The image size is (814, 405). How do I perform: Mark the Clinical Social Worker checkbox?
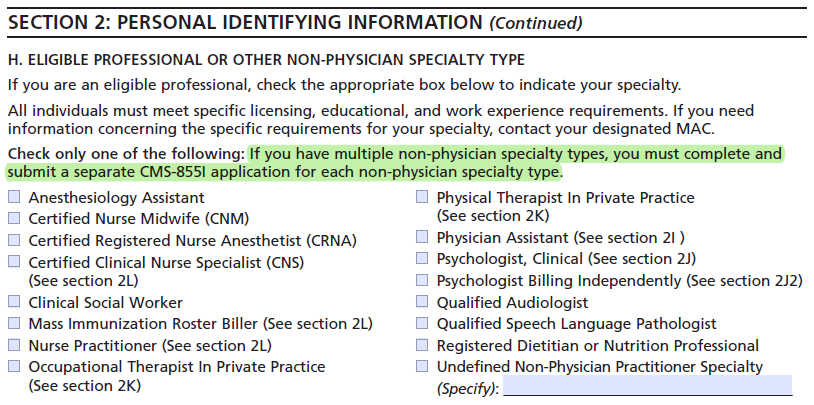click(14, 302)
